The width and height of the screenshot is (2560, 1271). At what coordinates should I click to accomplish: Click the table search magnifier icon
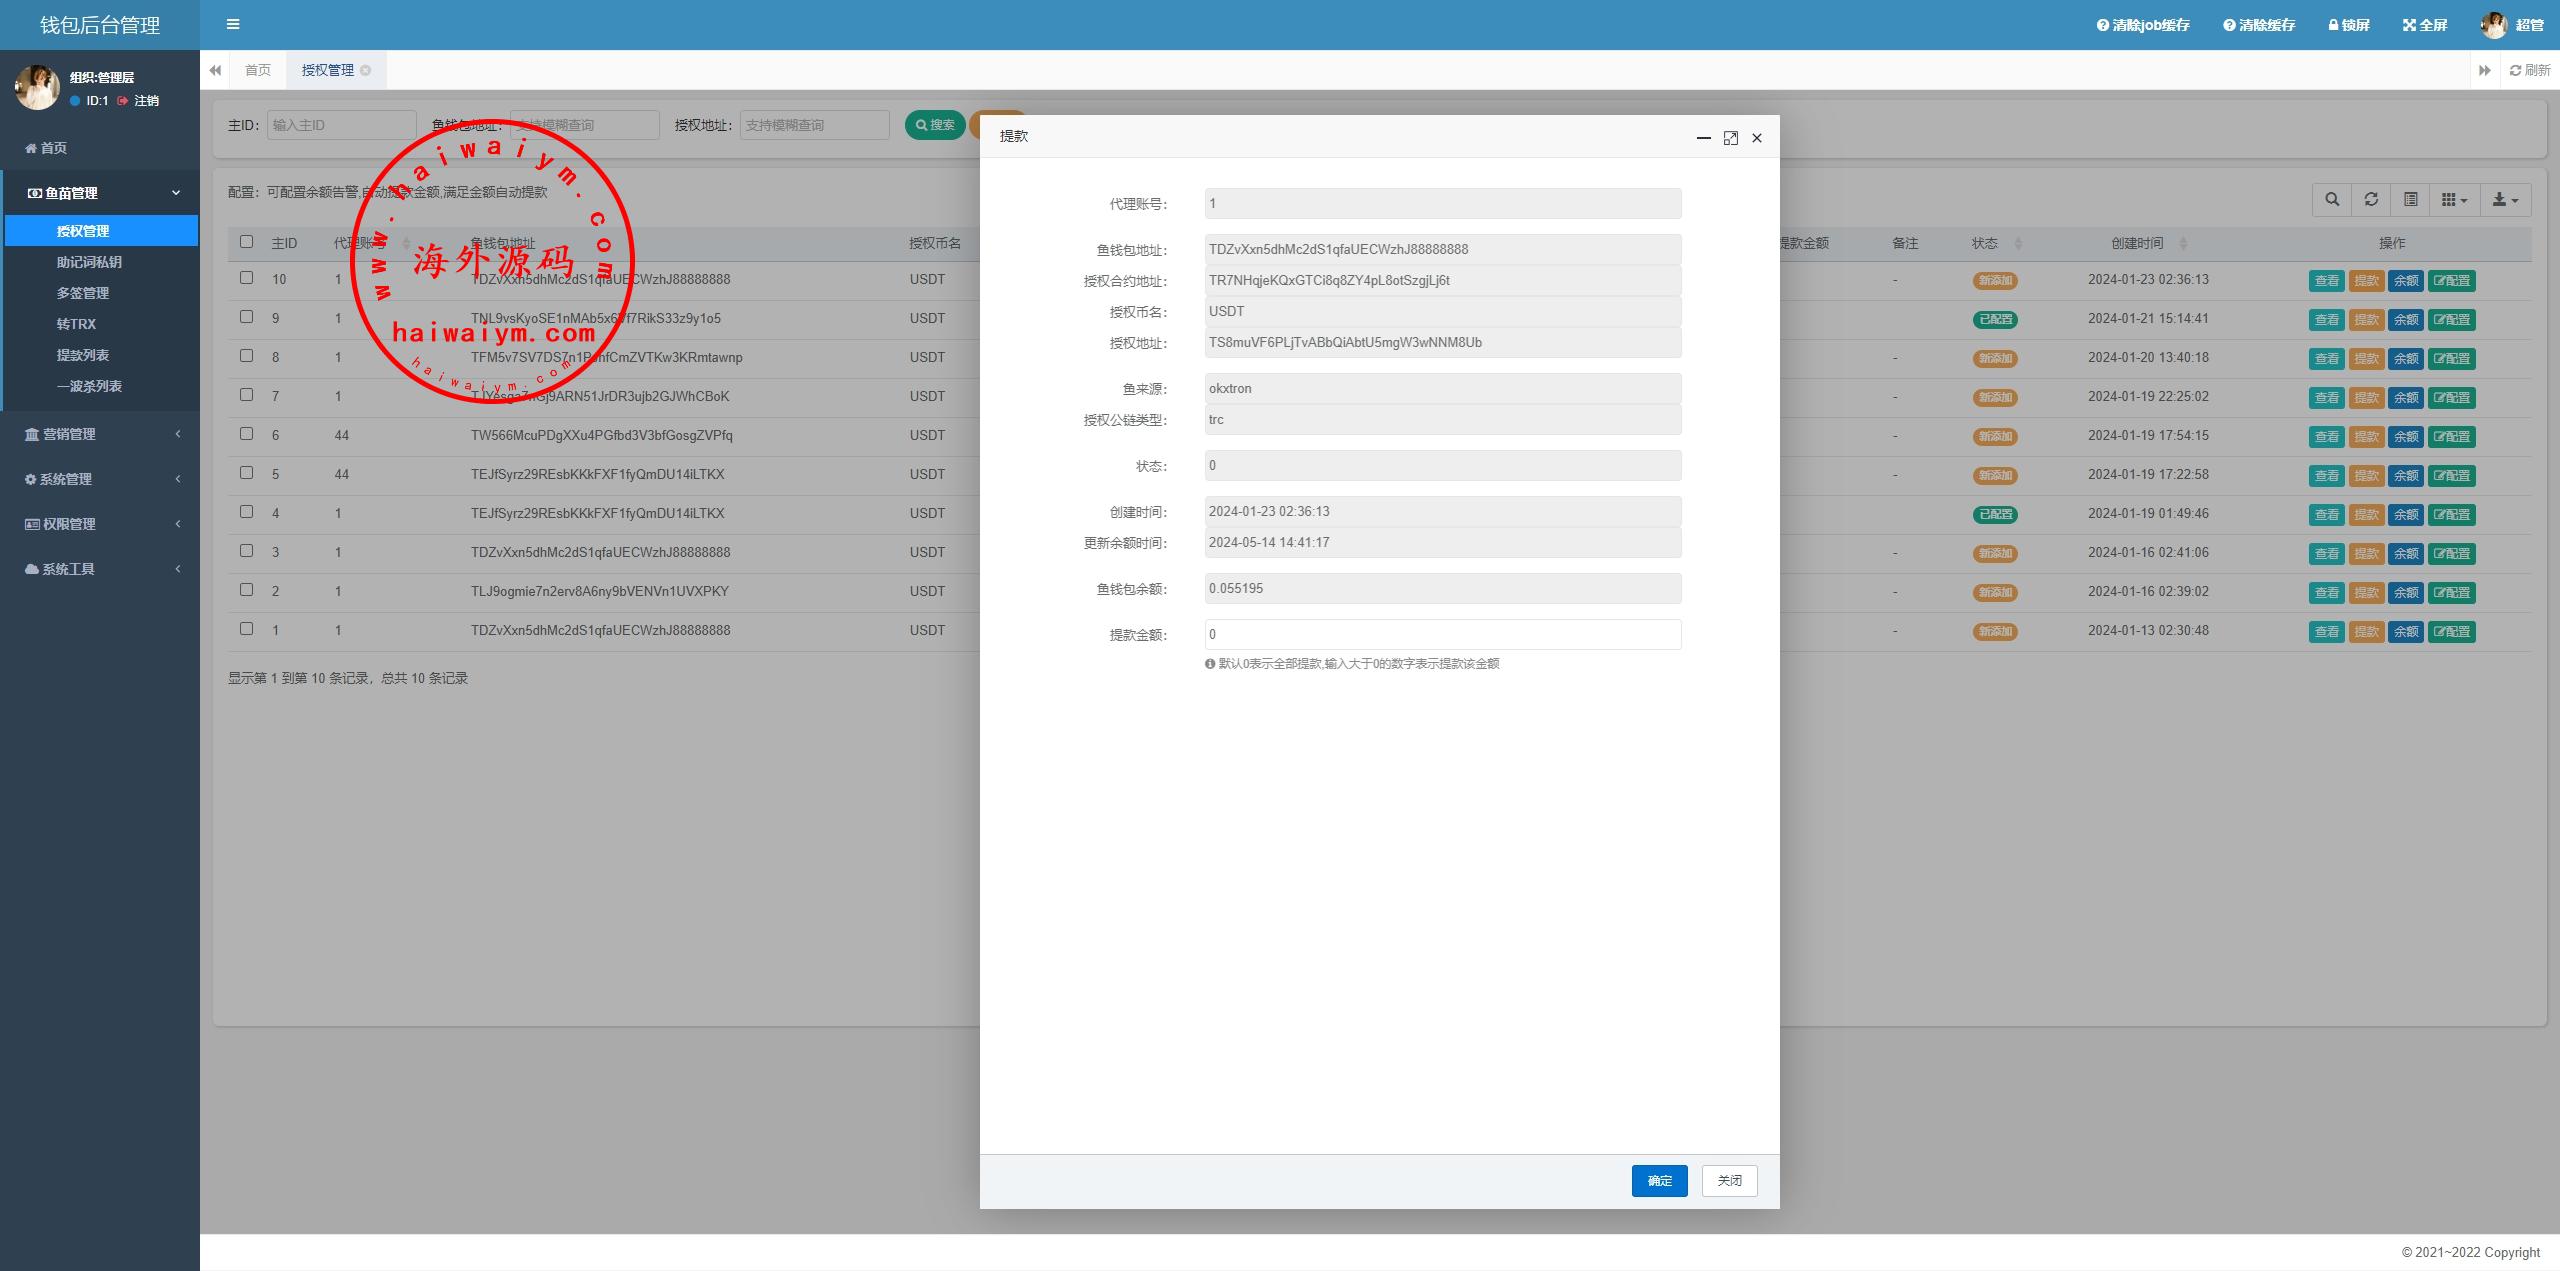[x=2332, y=200]
